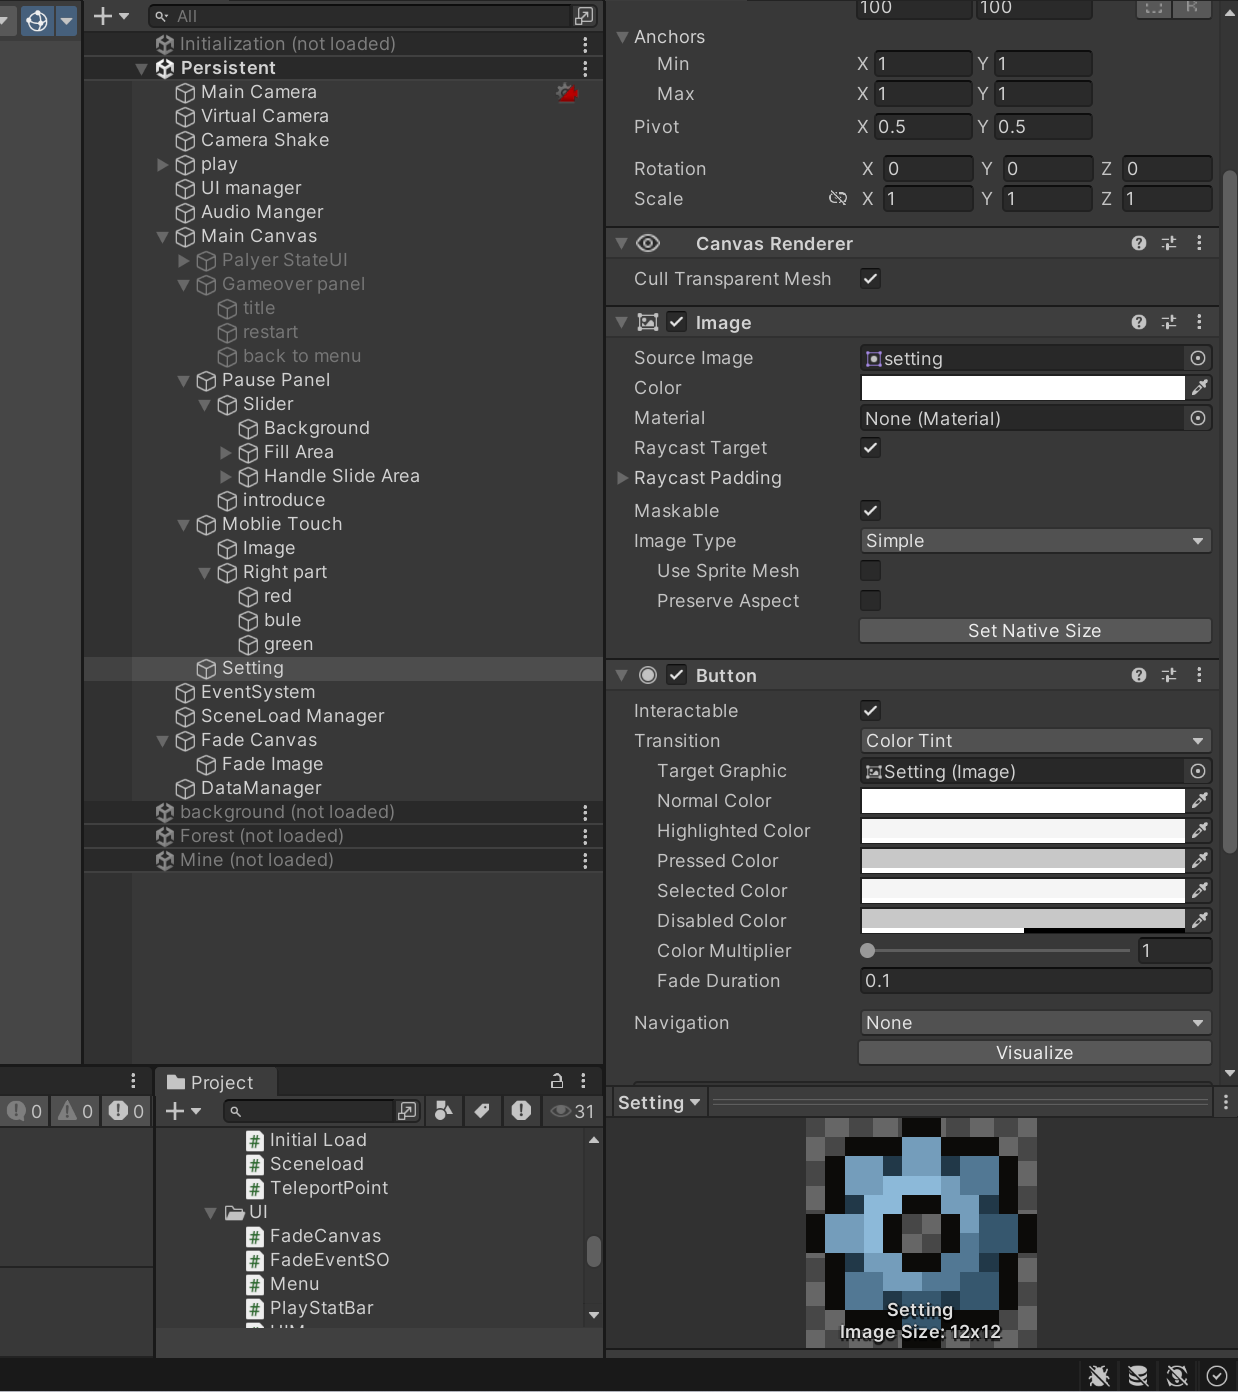Select Main Camera object
This screenshot has width=1239, height=1392.
(259, 92)
